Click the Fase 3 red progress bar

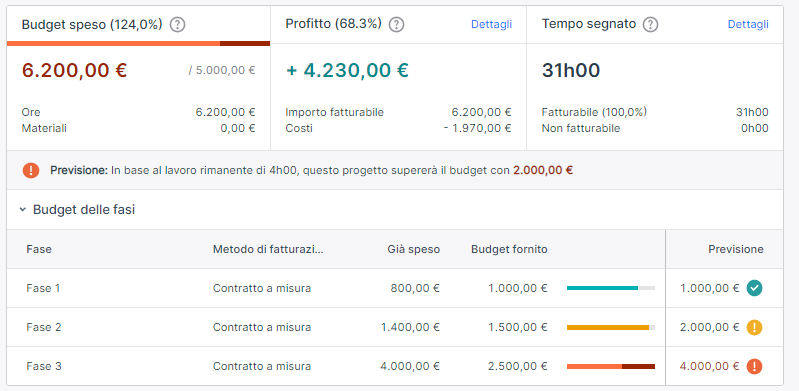tap(610, 366)
